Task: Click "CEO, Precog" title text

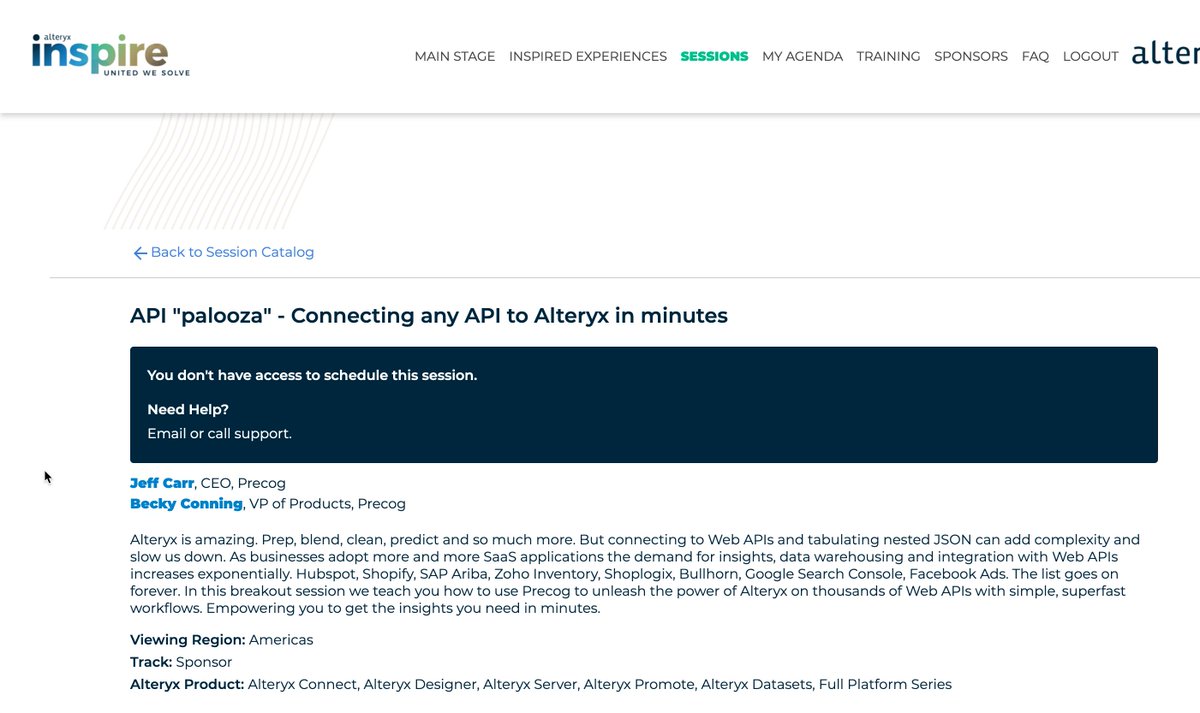Action: tap(243, 483)
